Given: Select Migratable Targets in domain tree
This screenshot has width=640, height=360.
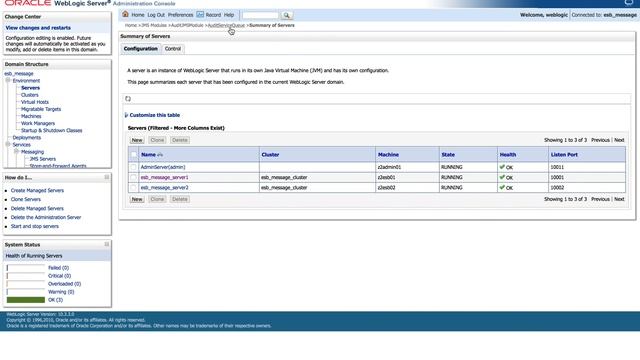Looking at the screenshot, I should coord(41,109).
